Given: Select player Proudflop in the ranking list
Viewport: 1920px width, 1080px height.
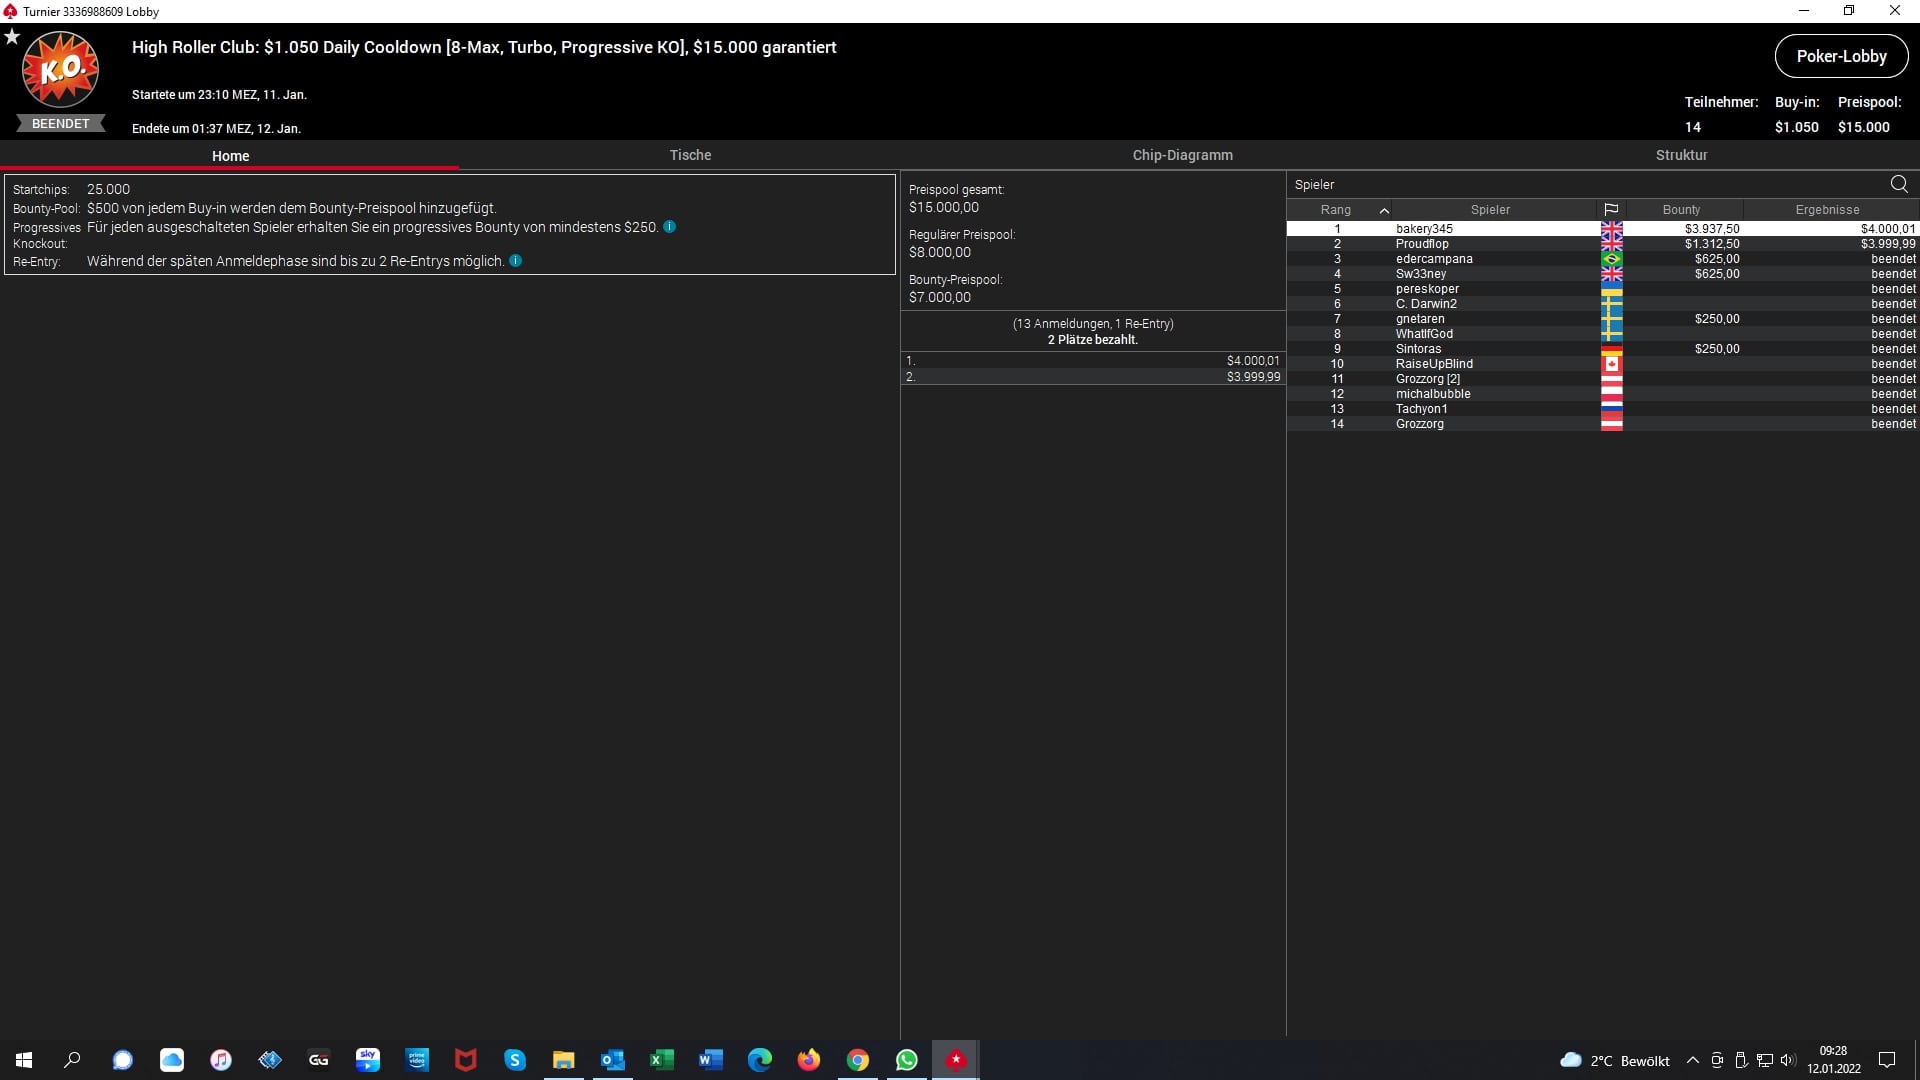Looking at the screenshot, I should (1422, 244).
